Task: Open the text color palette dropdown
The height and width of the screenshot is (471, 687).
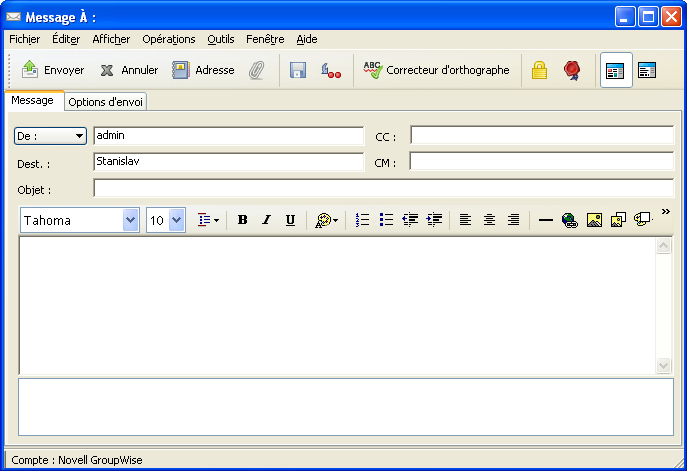Action: (x=326, y=220)
